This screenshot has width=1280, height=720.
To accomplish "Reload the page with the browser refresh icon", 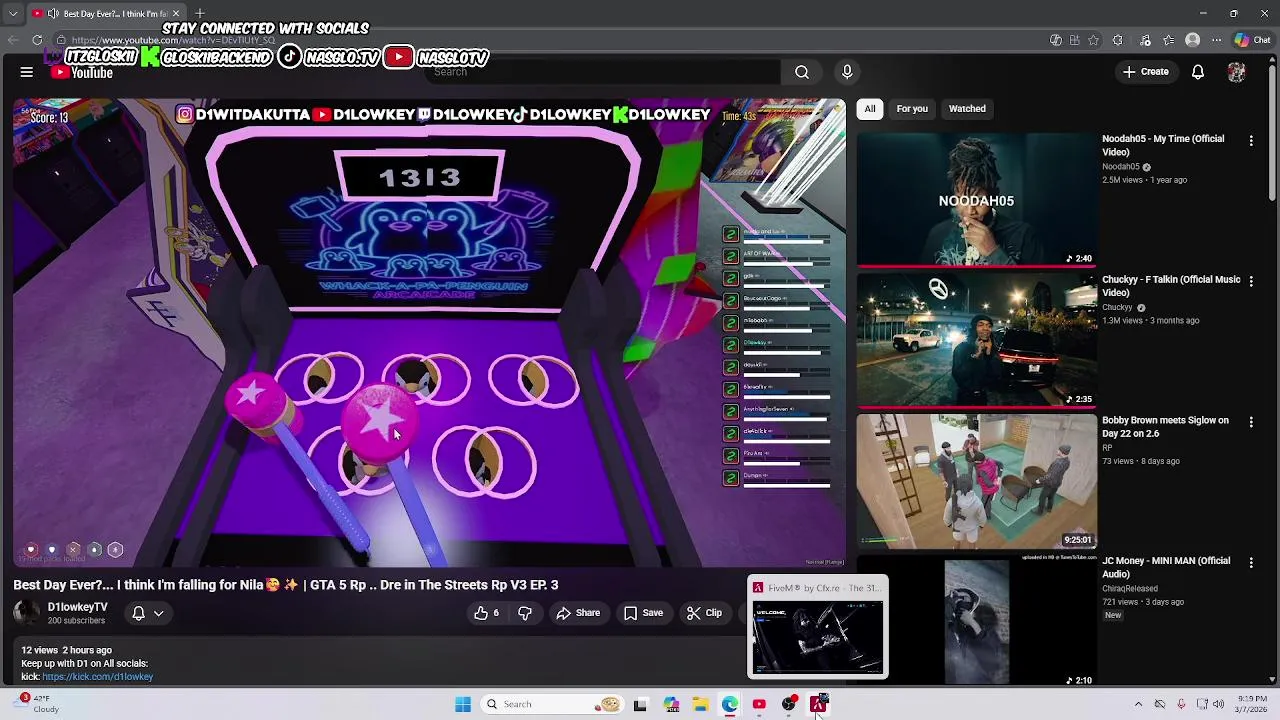I will click(37, 40).
